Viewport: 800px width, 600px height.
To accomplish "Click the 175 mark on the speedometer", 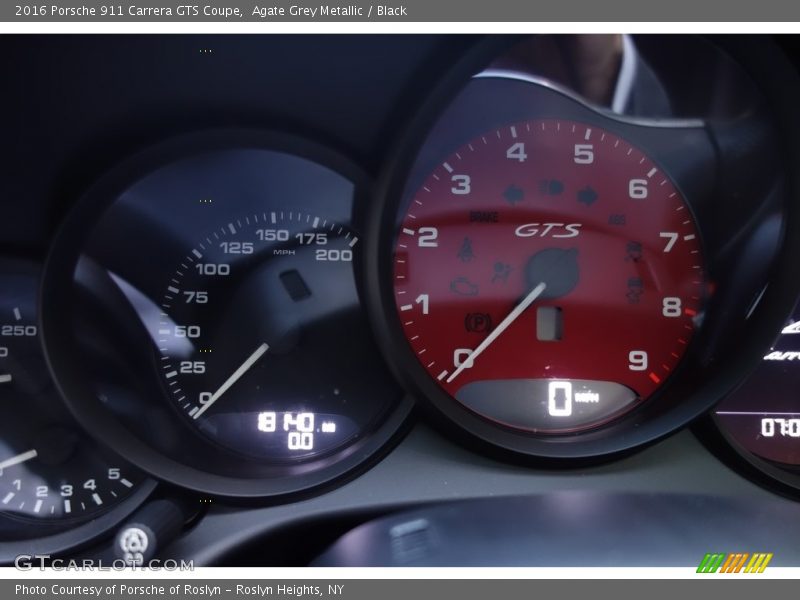I will tap(311, 238).
